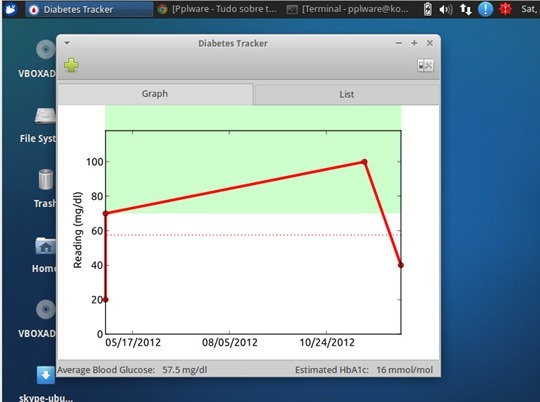540x402 pixels.
Task: Select Diabetes Tracker taskbar button
Action: point(89,9)
